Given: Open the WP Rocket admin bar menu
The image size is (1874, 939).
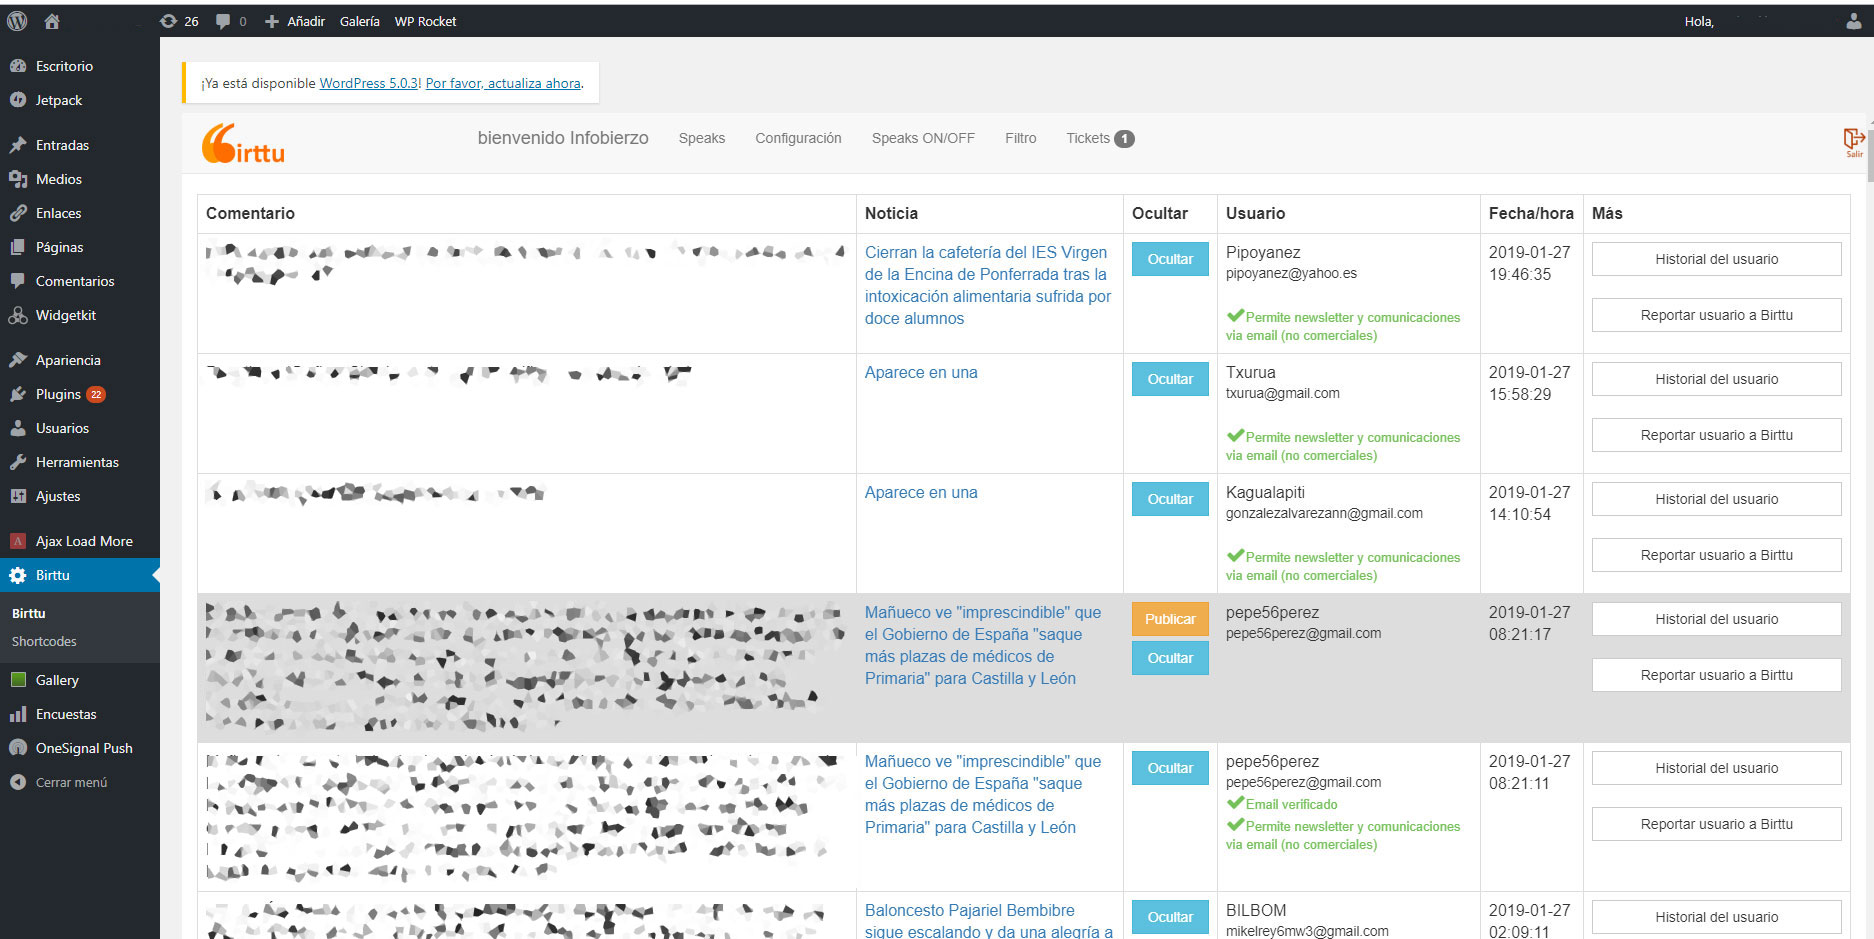Looking at the screenshot, I should click(425, 21).
